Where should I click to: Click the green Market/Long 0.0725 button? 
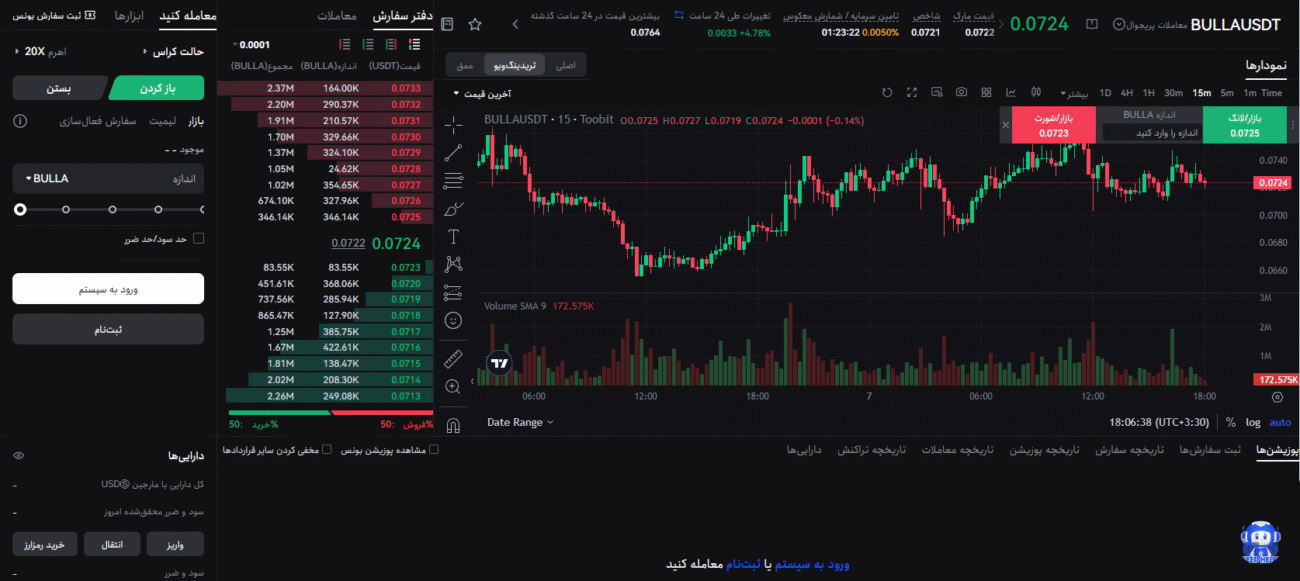click(x=1245, y=125)
